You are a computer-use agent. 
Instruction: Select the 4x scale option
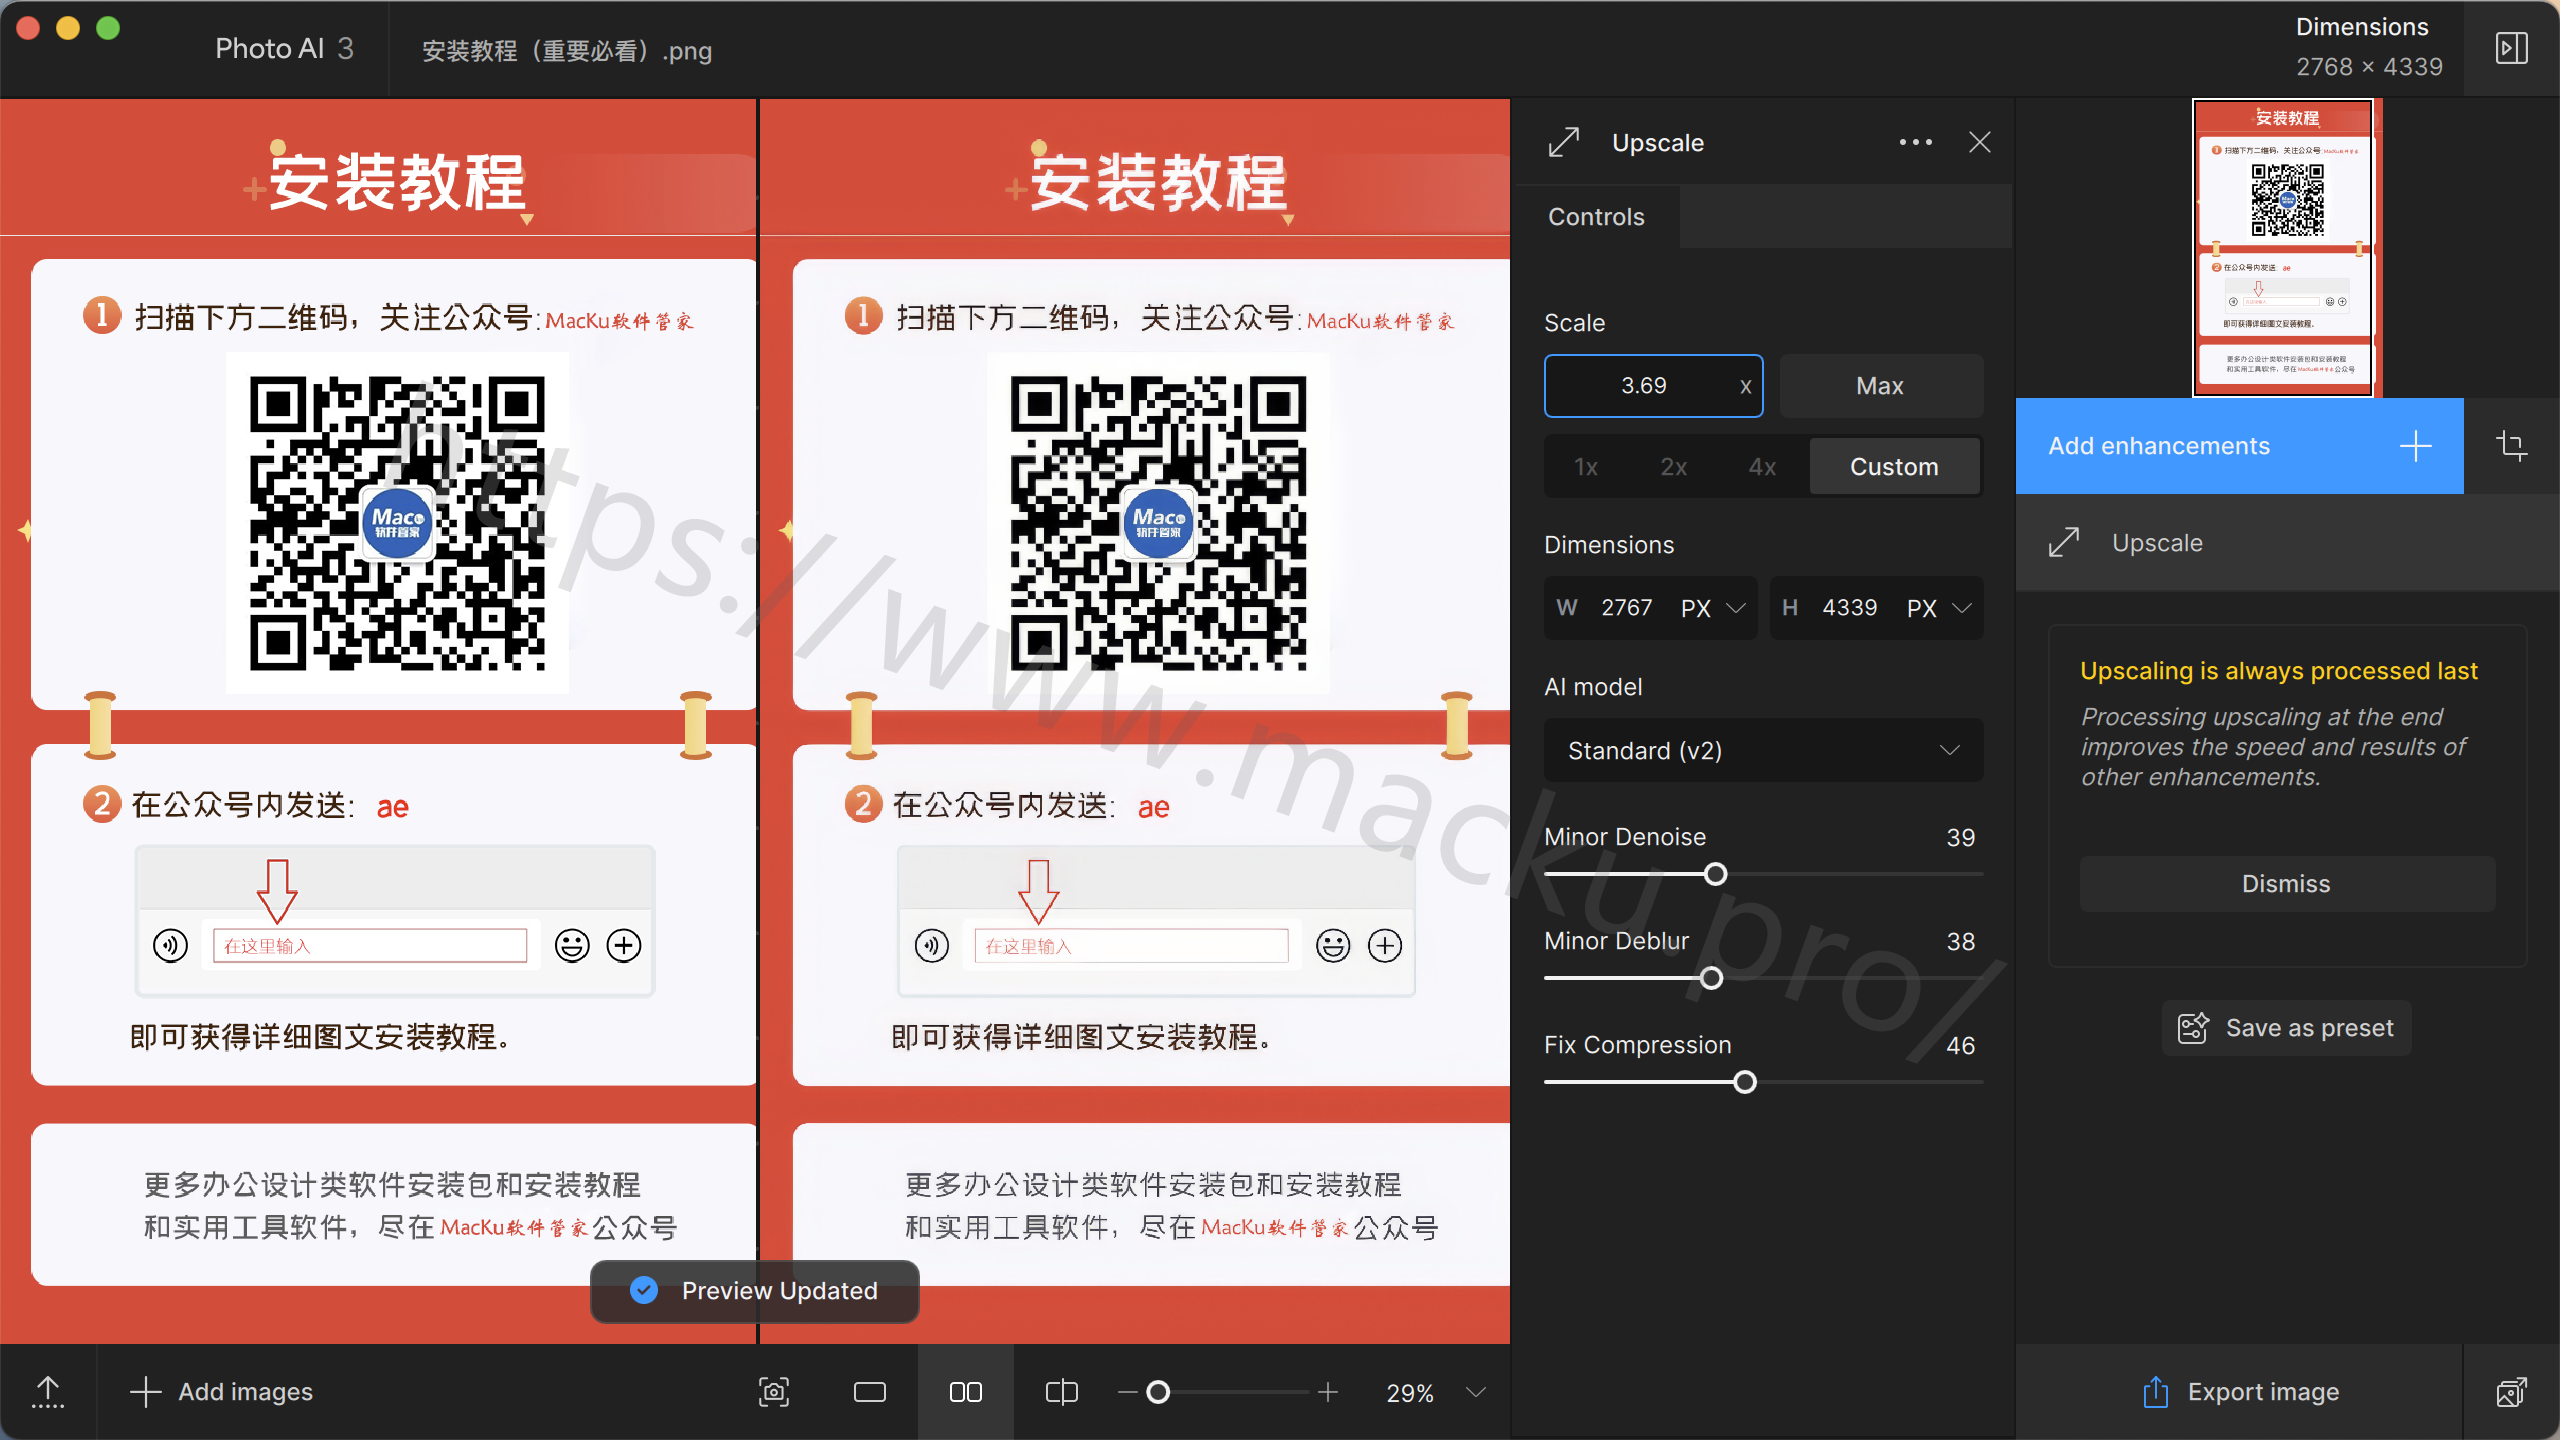point(1762,467)
